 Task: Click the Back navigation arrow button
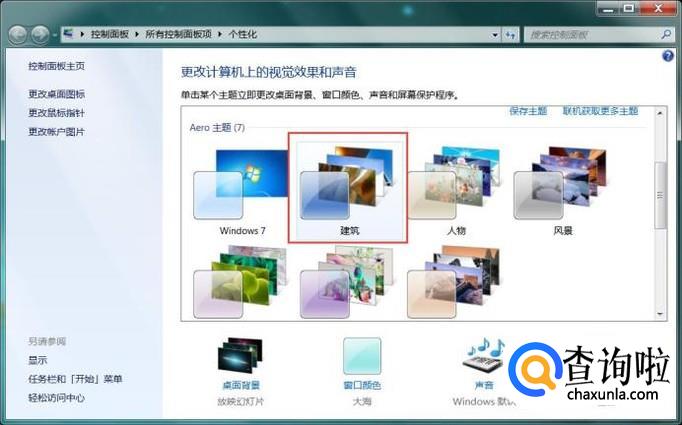(17, 34)
